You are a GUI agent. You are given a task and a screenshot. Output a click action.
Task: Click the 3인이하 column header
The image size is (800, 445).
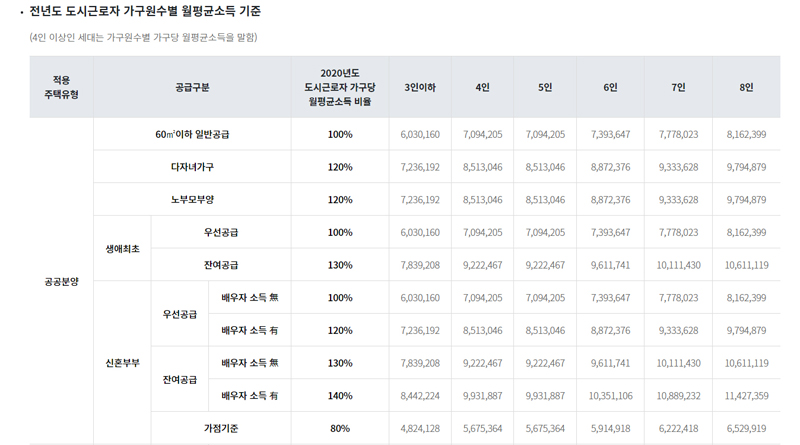420,87
